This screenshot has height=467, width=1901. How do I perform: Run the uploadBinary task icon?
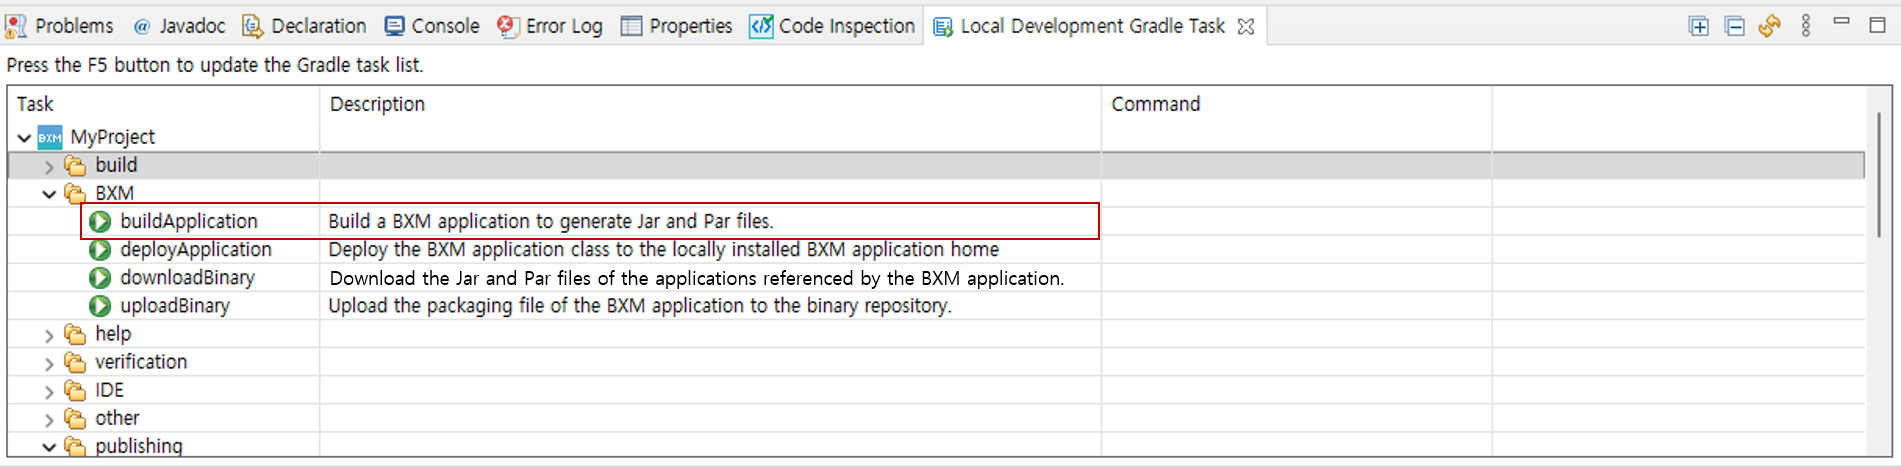[x=100, y=305]
